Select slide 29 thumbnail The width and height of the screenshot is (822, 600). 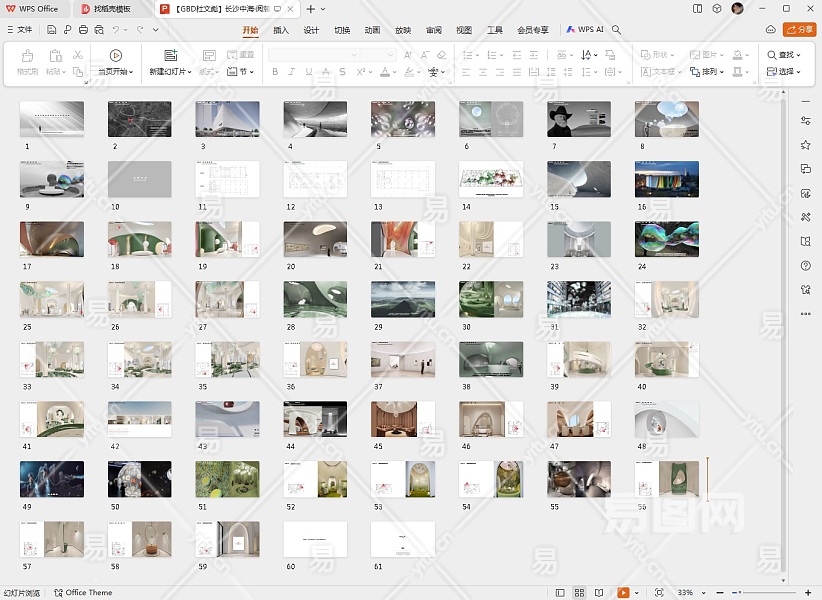[403, 299]
